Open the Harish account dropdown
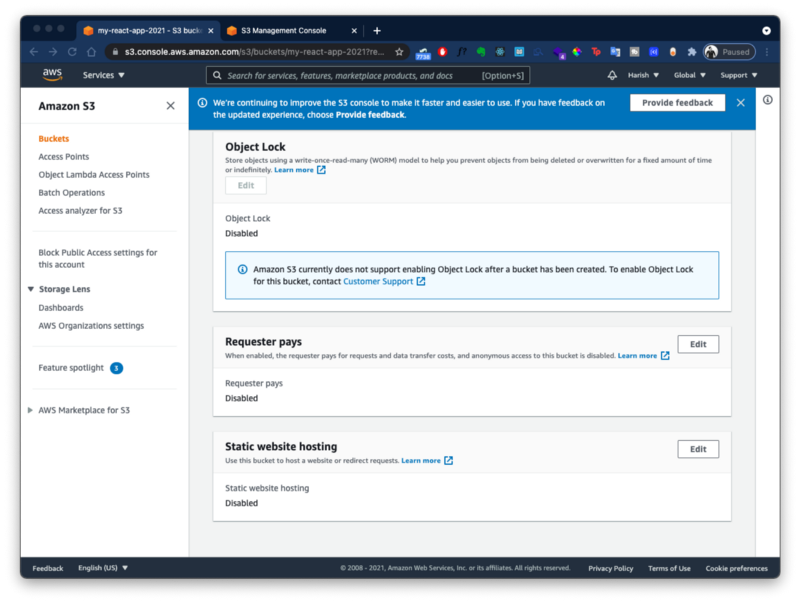800x603 pixels. tap(643, 75)
